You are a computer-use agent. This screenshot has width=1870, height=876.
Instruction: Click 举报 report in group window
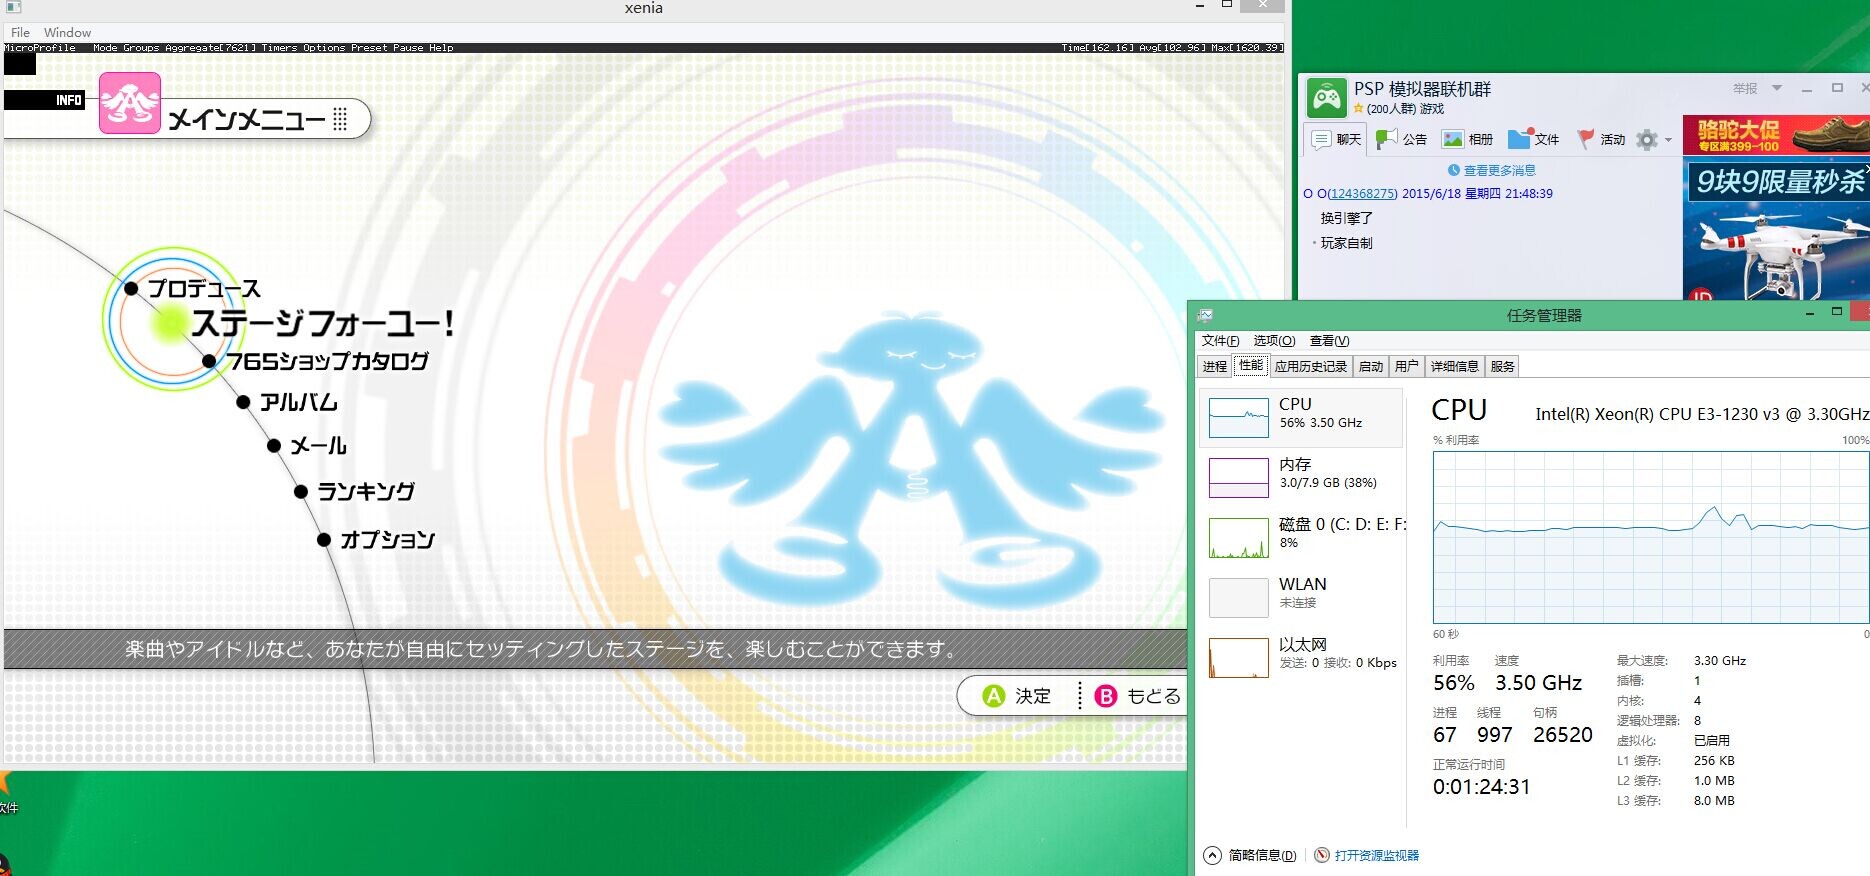(1745, 88)
